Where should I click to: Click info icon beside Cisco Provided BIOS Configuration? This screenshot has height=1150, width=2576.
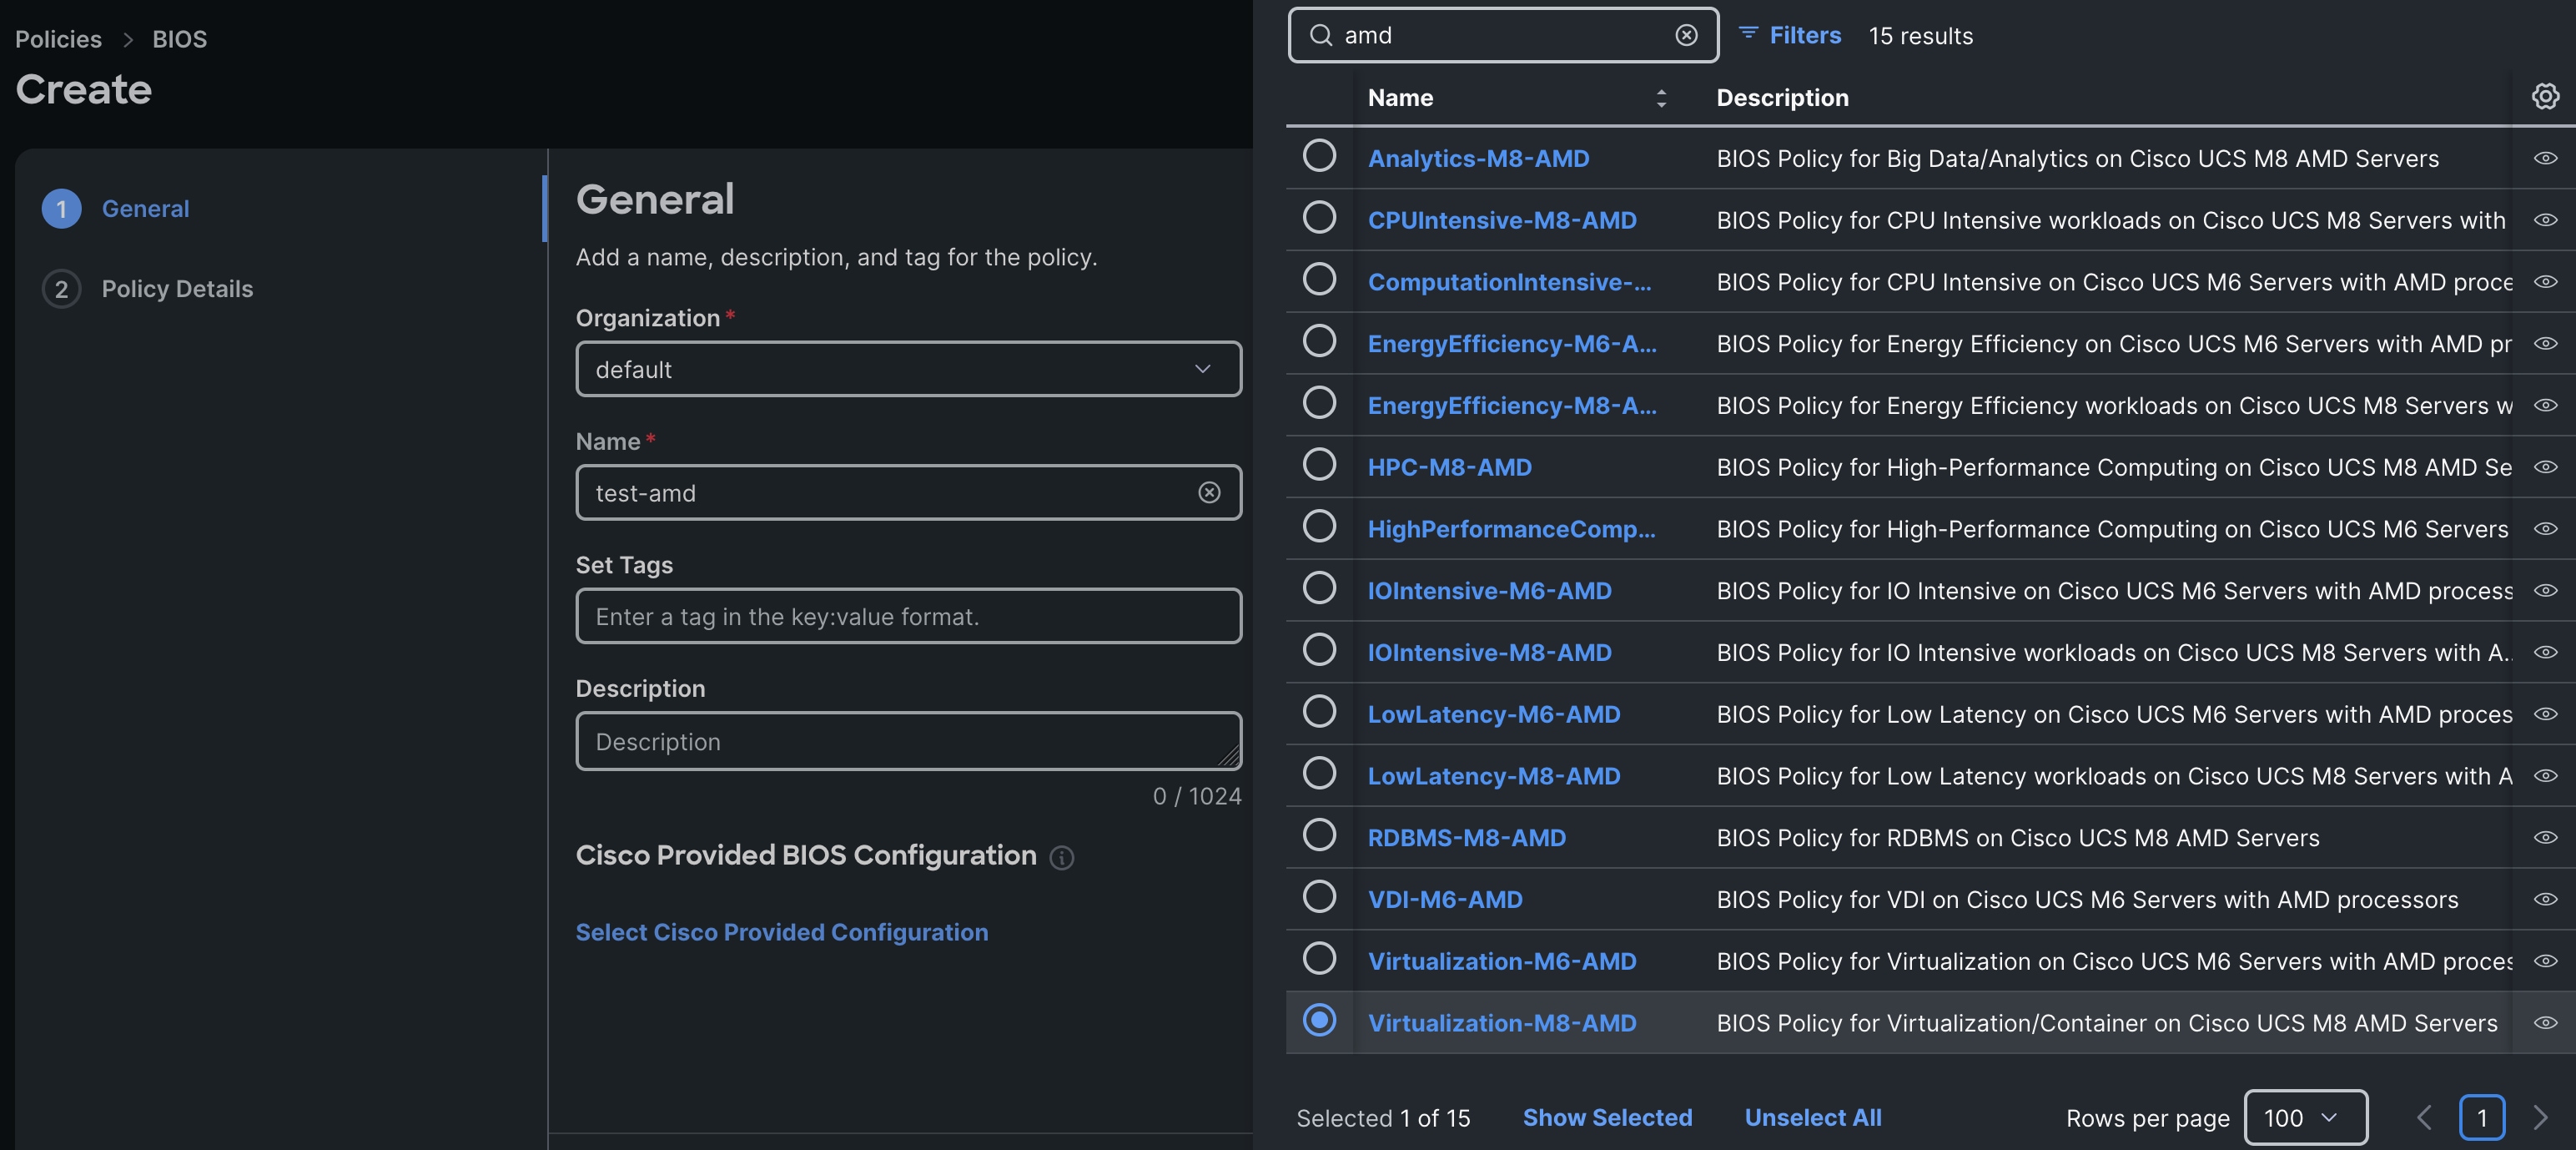(1061, 857)
